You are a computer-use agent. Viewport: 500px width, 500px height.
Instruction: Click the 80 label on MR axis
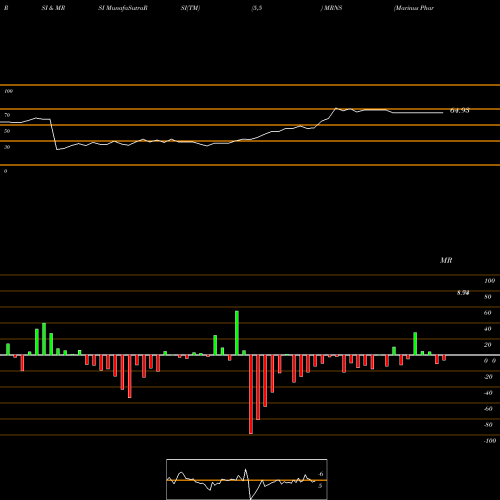pyautogui.click(x=488, y=297)
